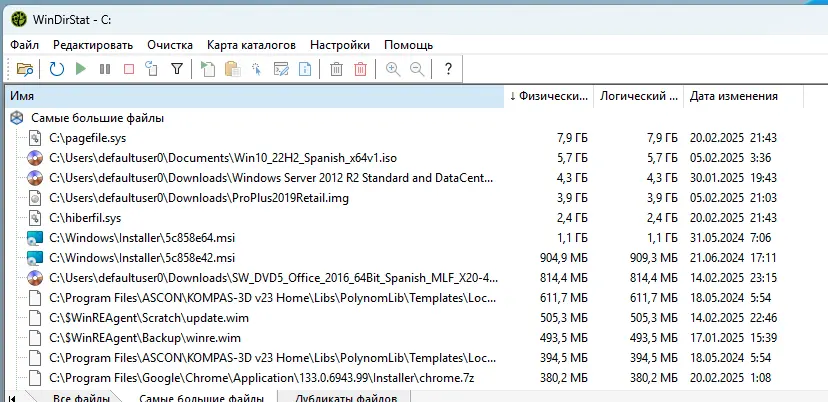Click the installer icon of 5c858e64.msi
828x402 pixels.
click(35, 238)
